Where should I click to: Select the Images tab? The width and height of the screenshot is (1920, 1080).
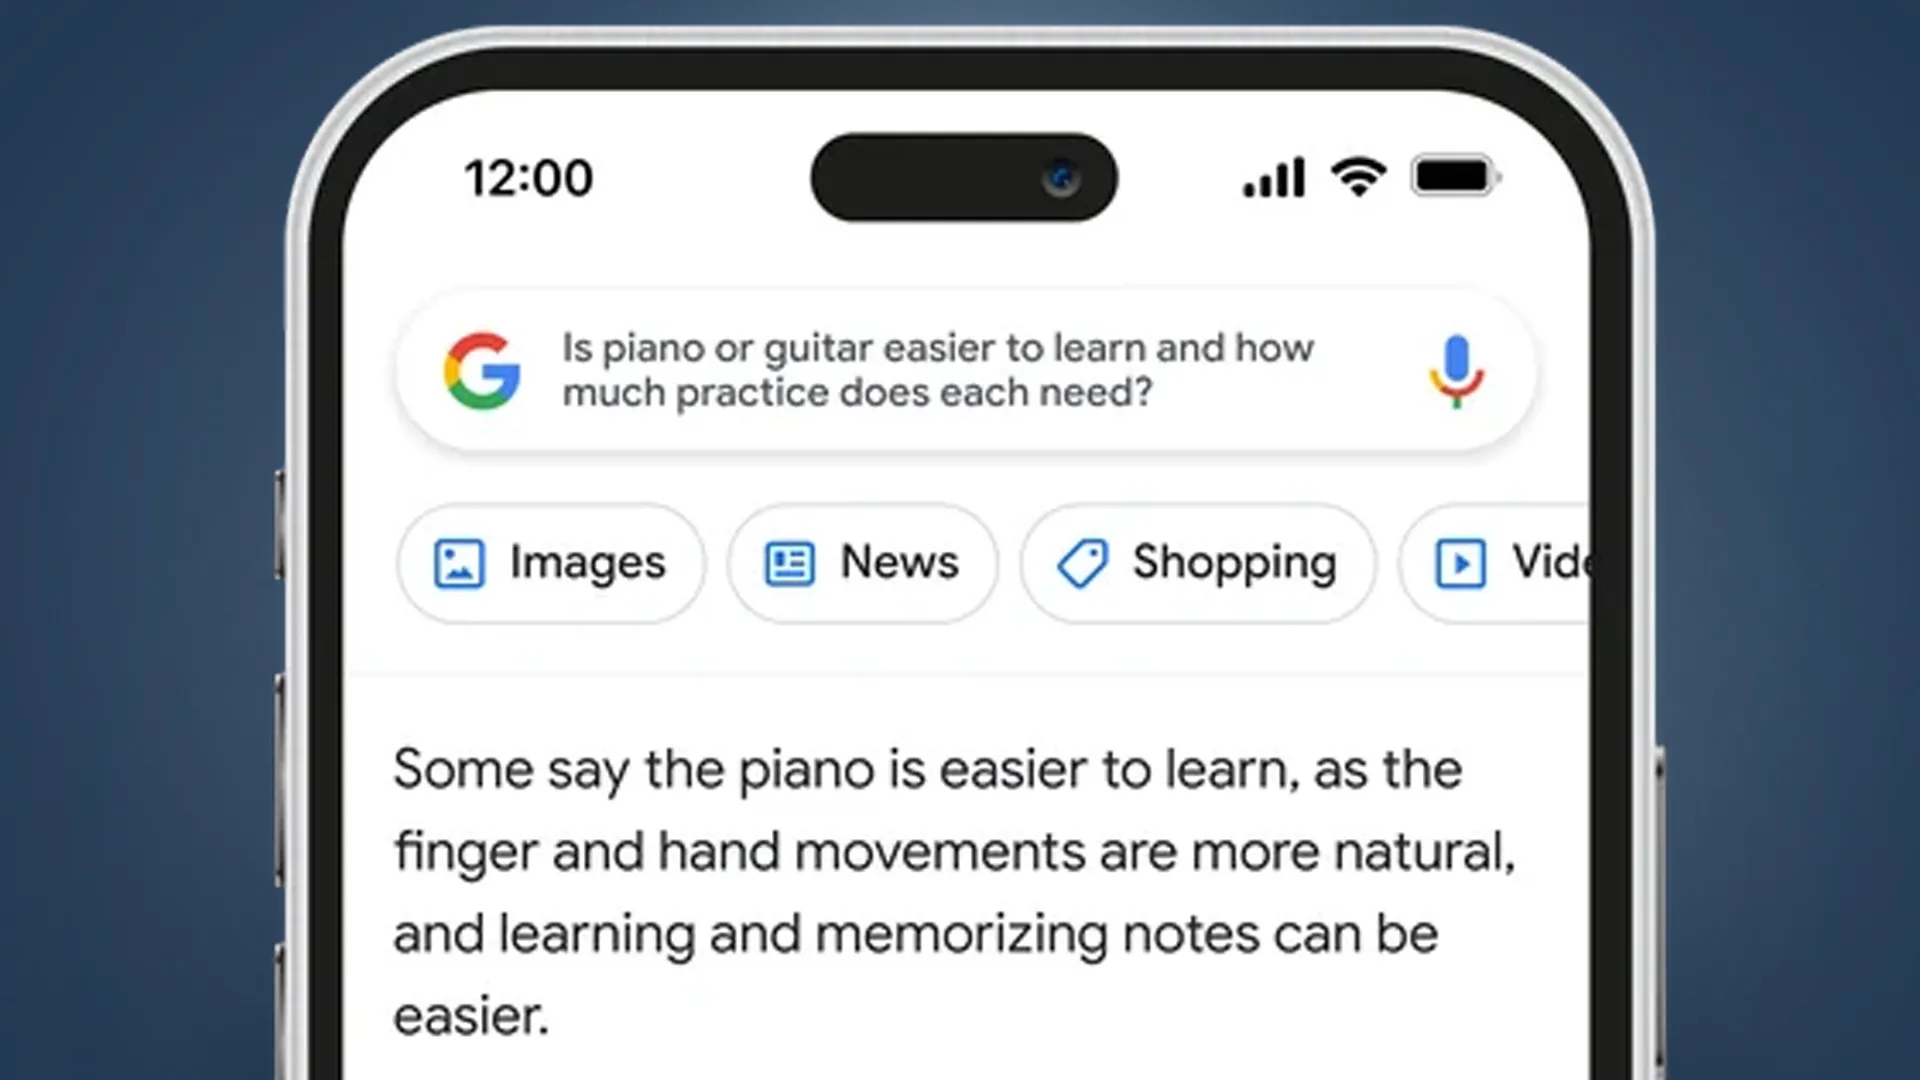point(550,562)
